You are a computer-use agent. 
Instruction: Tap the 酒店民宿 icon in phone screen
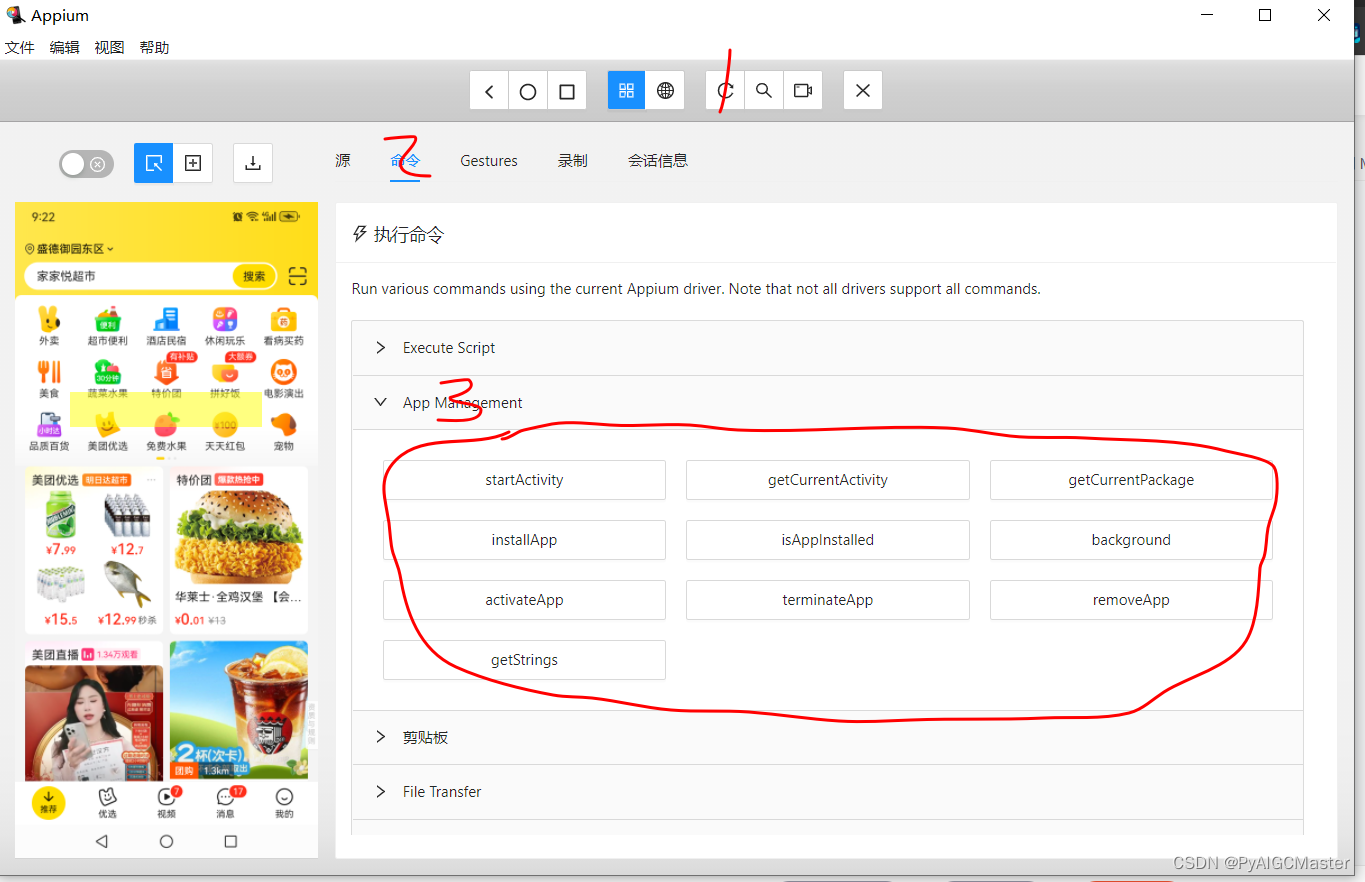coord(166,326)
